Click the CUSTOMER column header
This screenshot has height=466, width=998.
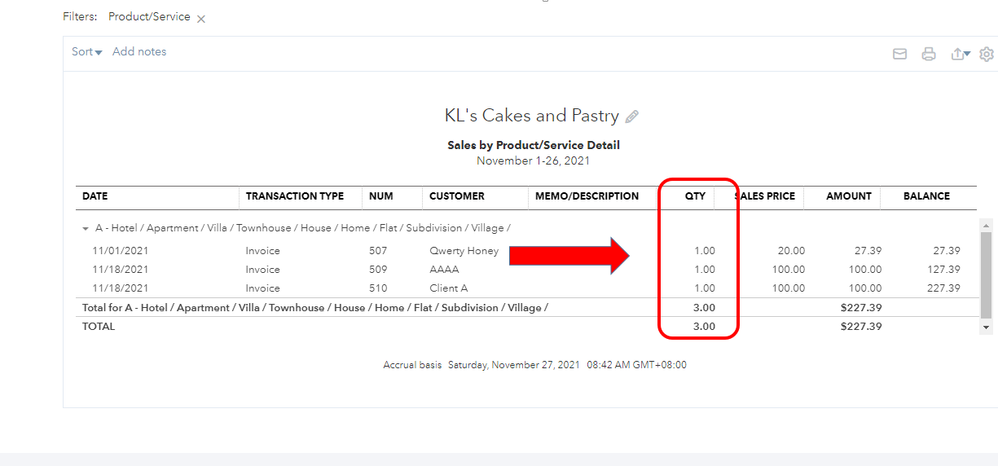(457, 196)
